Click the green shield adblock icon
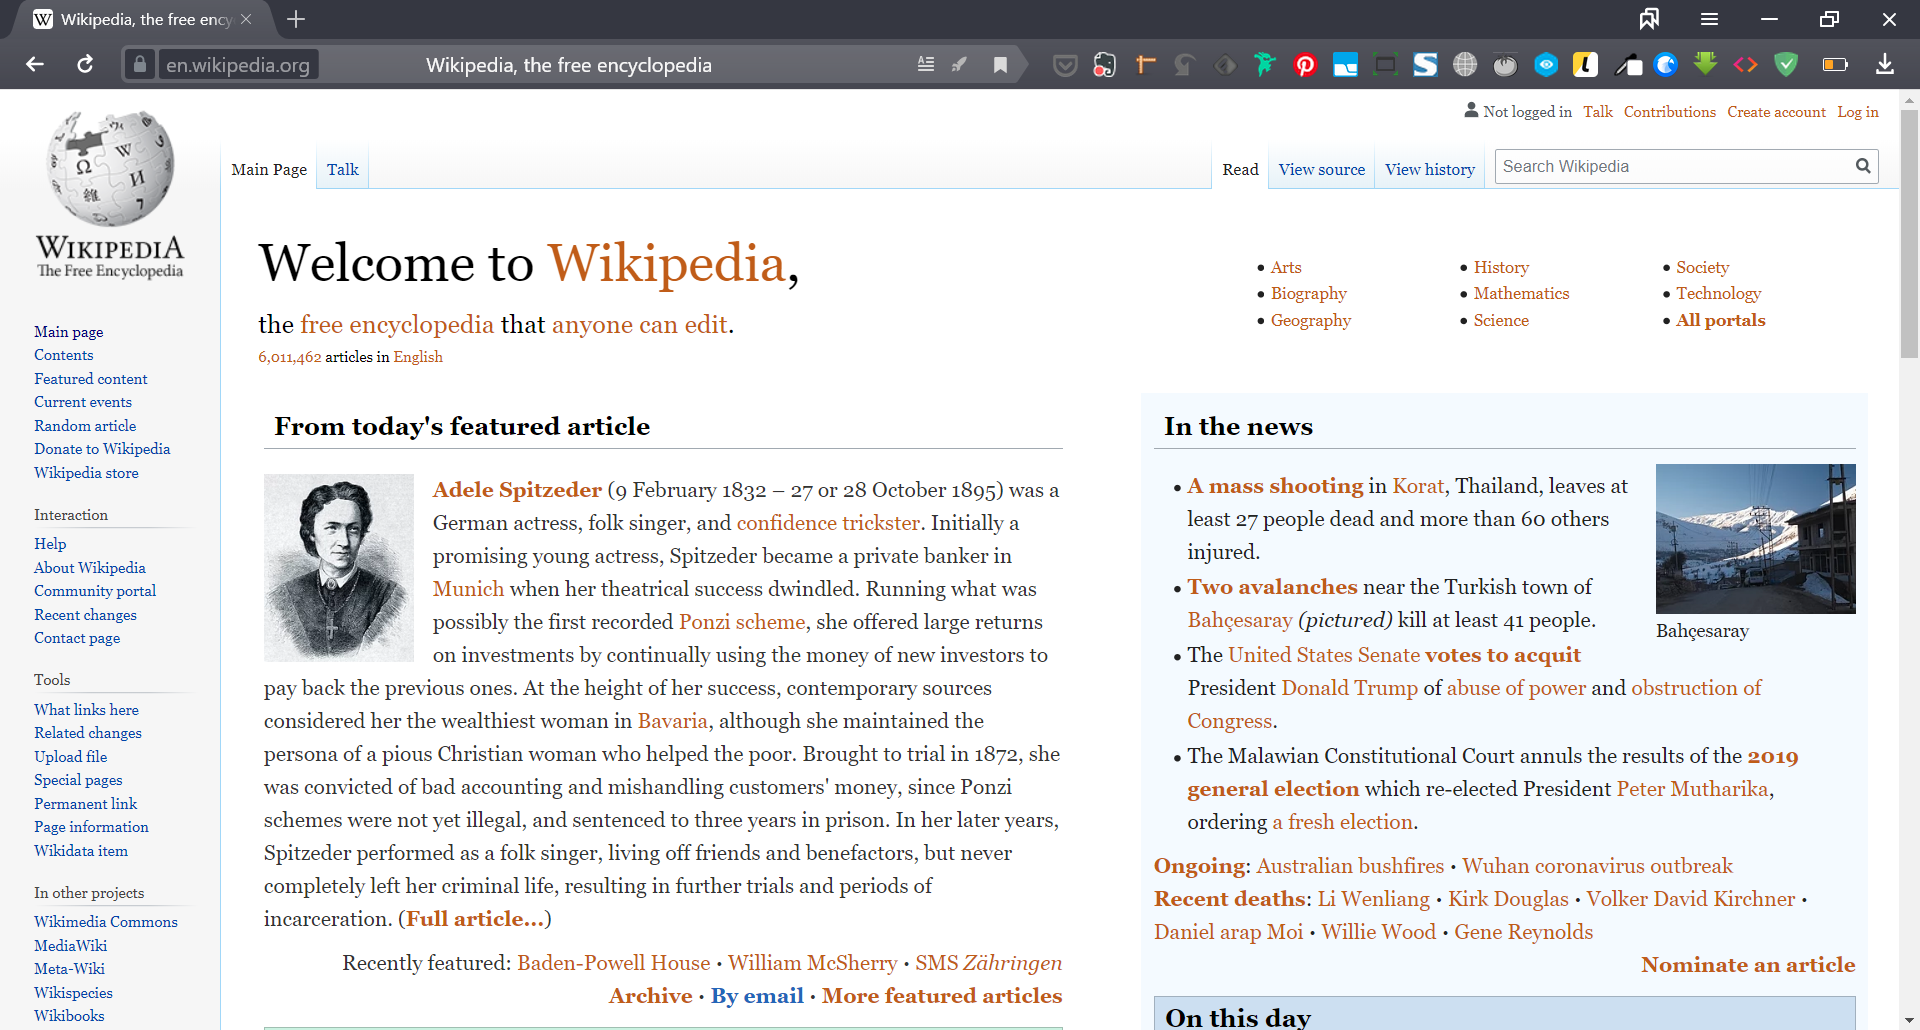The height and width of the screenshot is (1030, 1920). [1786, 65]
